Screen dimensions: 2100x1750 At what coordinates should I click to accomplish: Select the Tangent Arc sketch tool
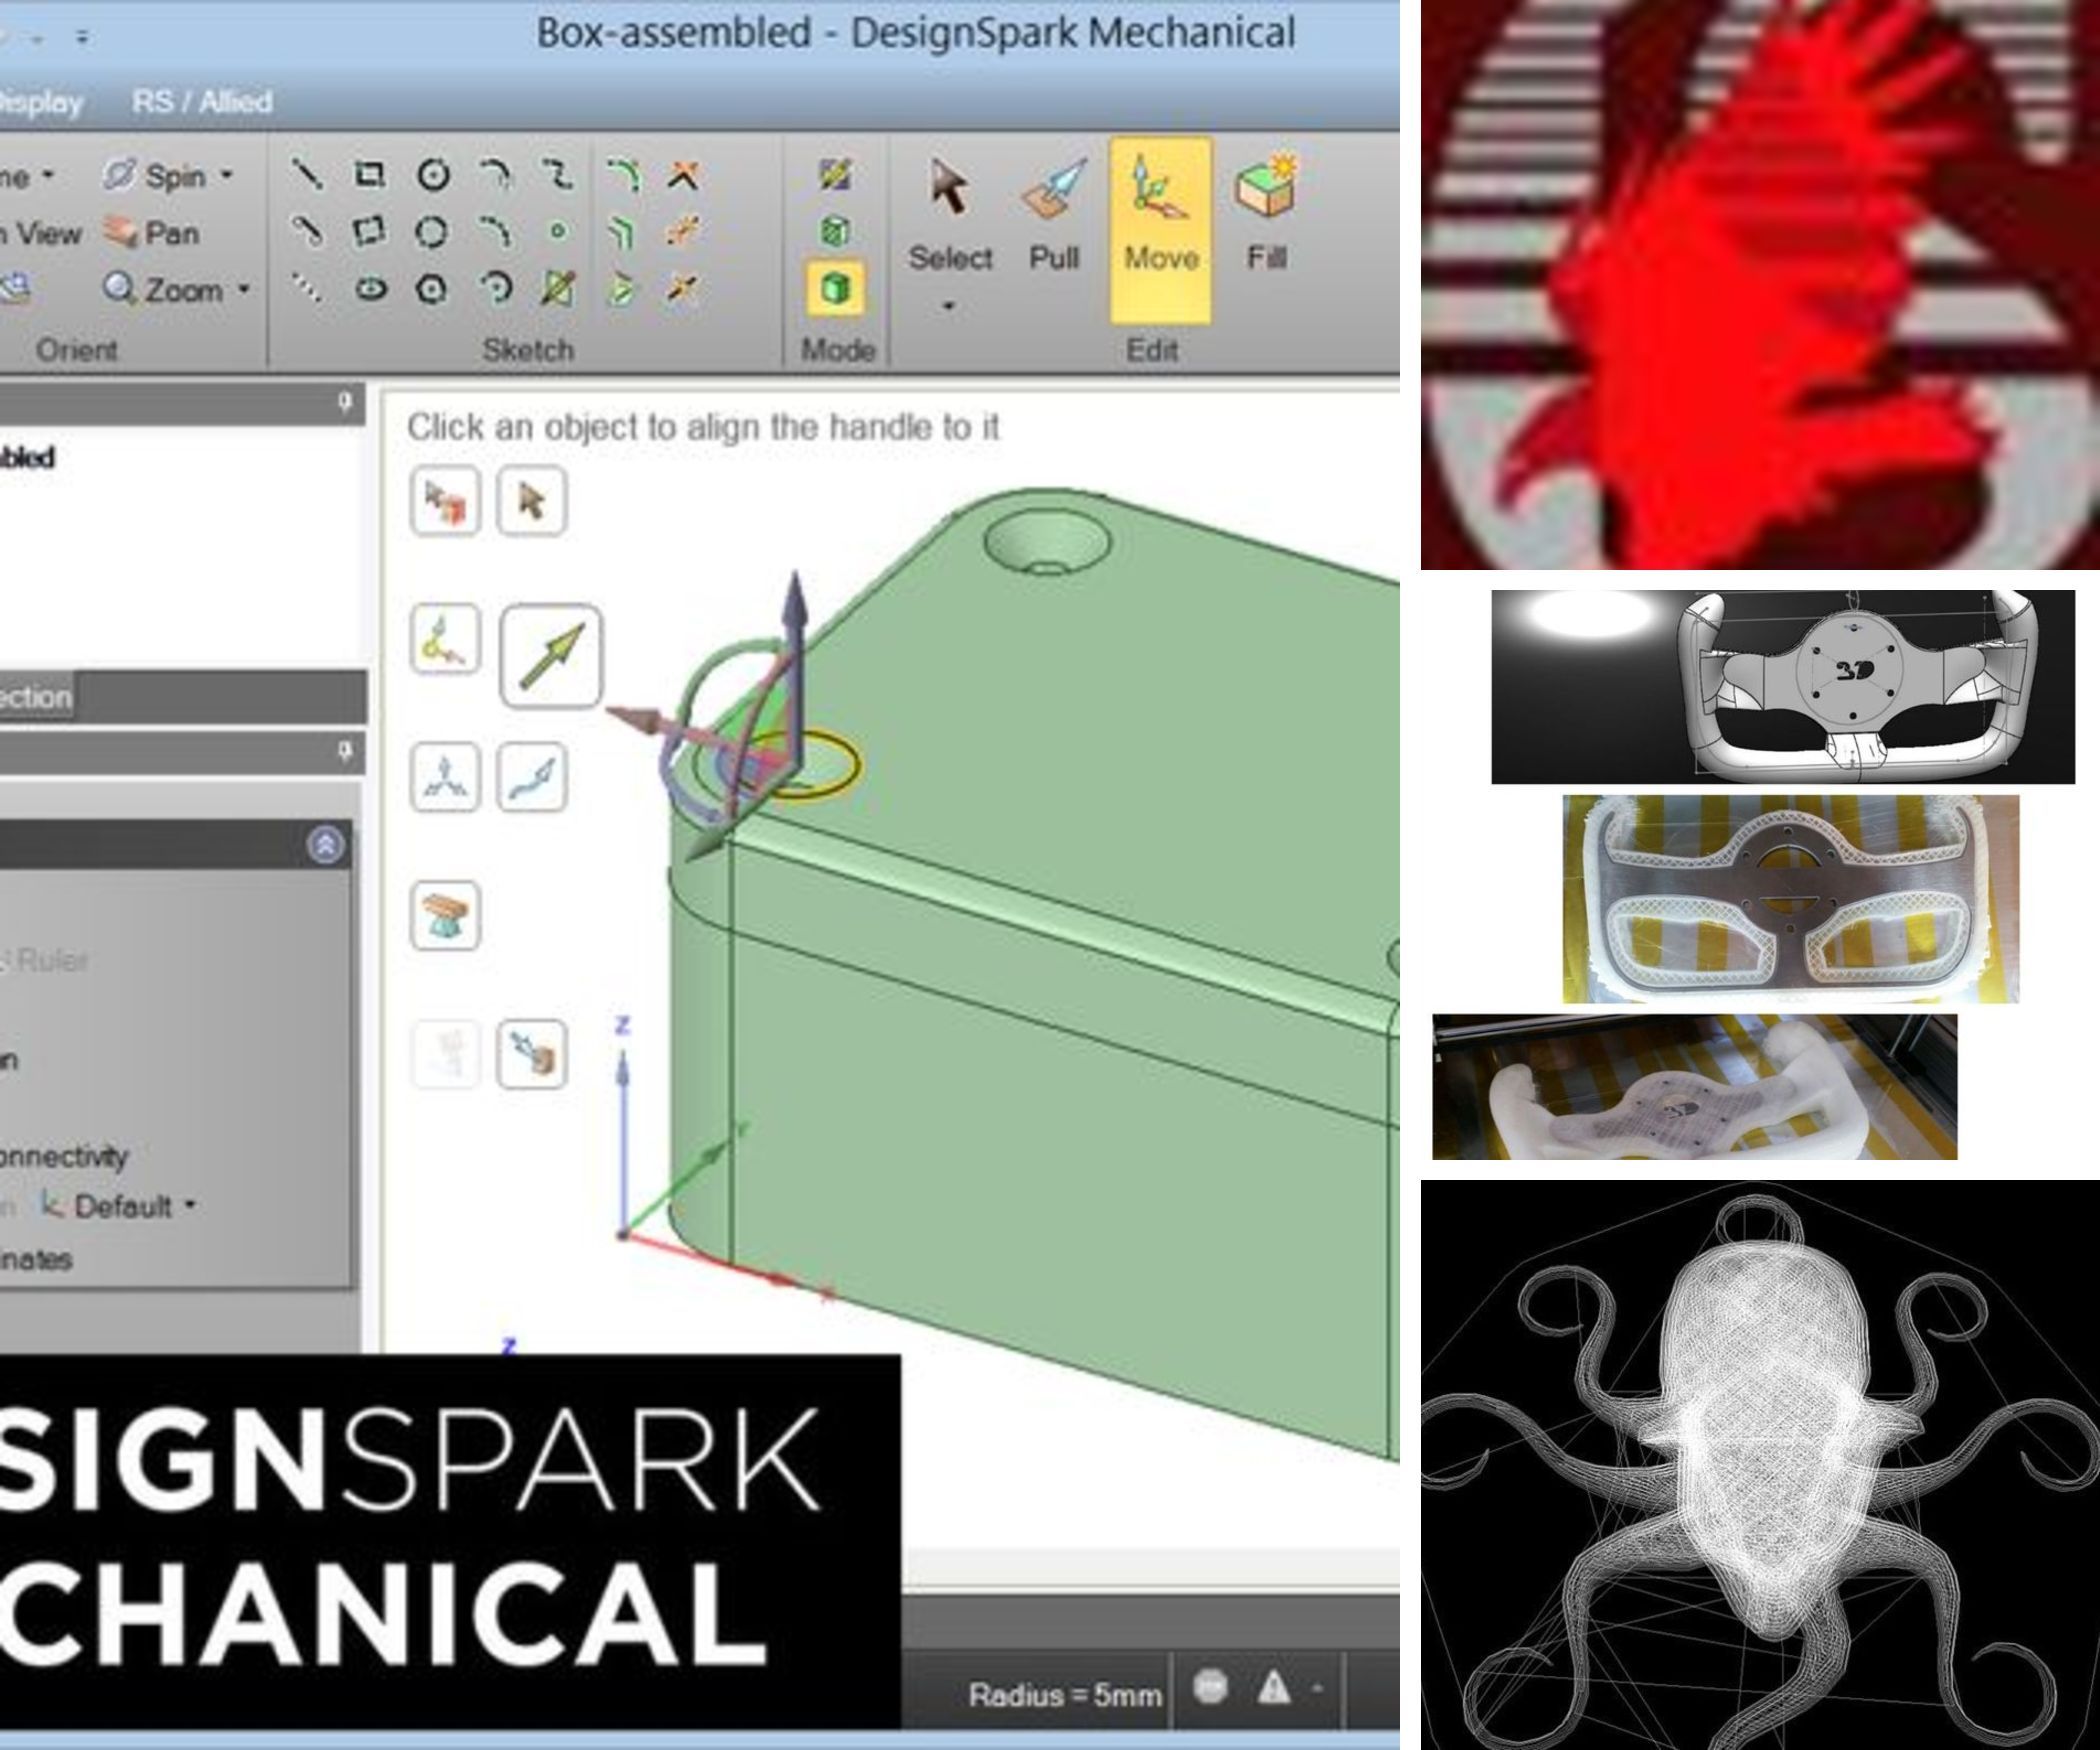494,176
